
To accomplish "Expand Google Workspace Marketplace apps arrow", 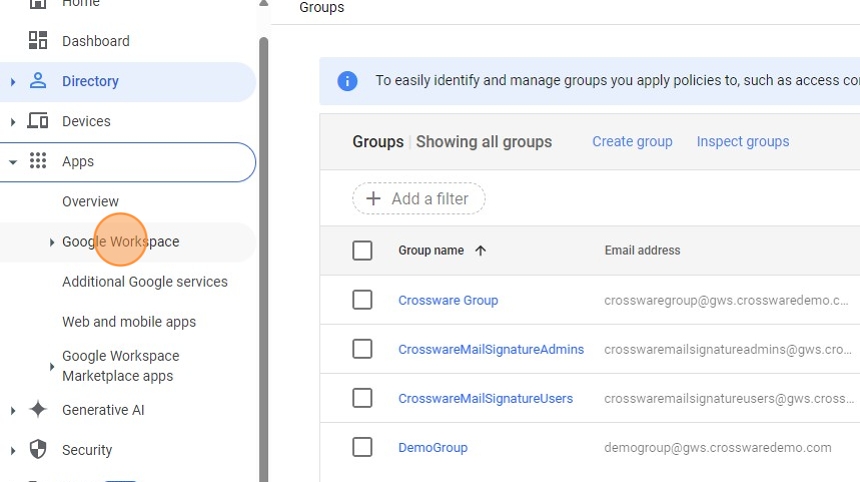I will tap(52, 366).
